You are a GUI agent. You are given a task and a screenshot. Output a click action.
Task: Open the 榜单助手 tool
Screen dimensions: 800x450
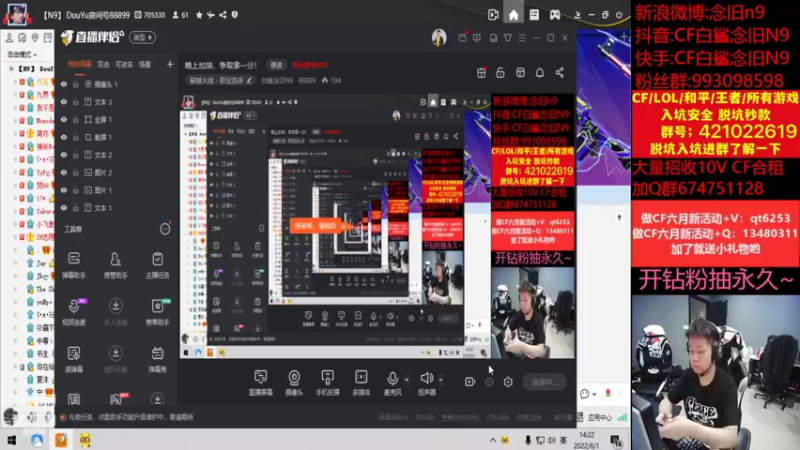tap(157, 311)
